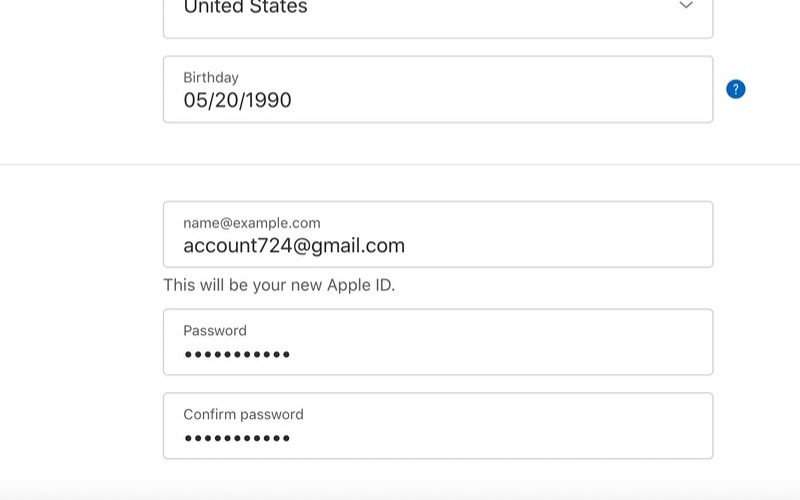The image size is (800, 500).
Task: Click the Password field label
Action: (215, 331)
